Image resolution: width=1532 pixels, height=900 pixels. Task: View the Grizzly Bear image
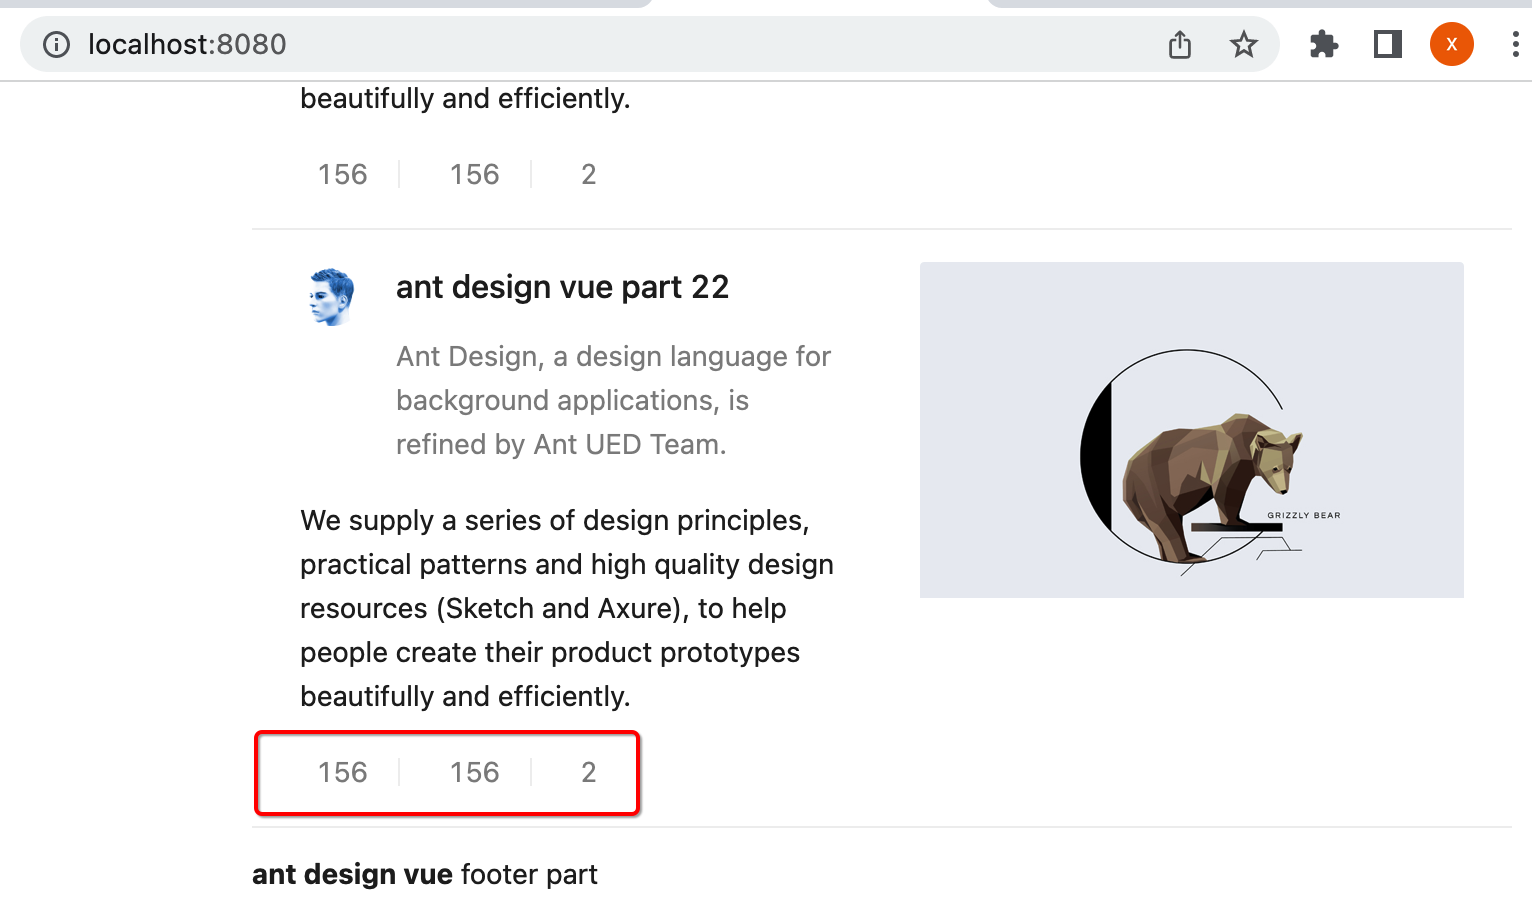pyautogui.click(x=1192, y=430)
